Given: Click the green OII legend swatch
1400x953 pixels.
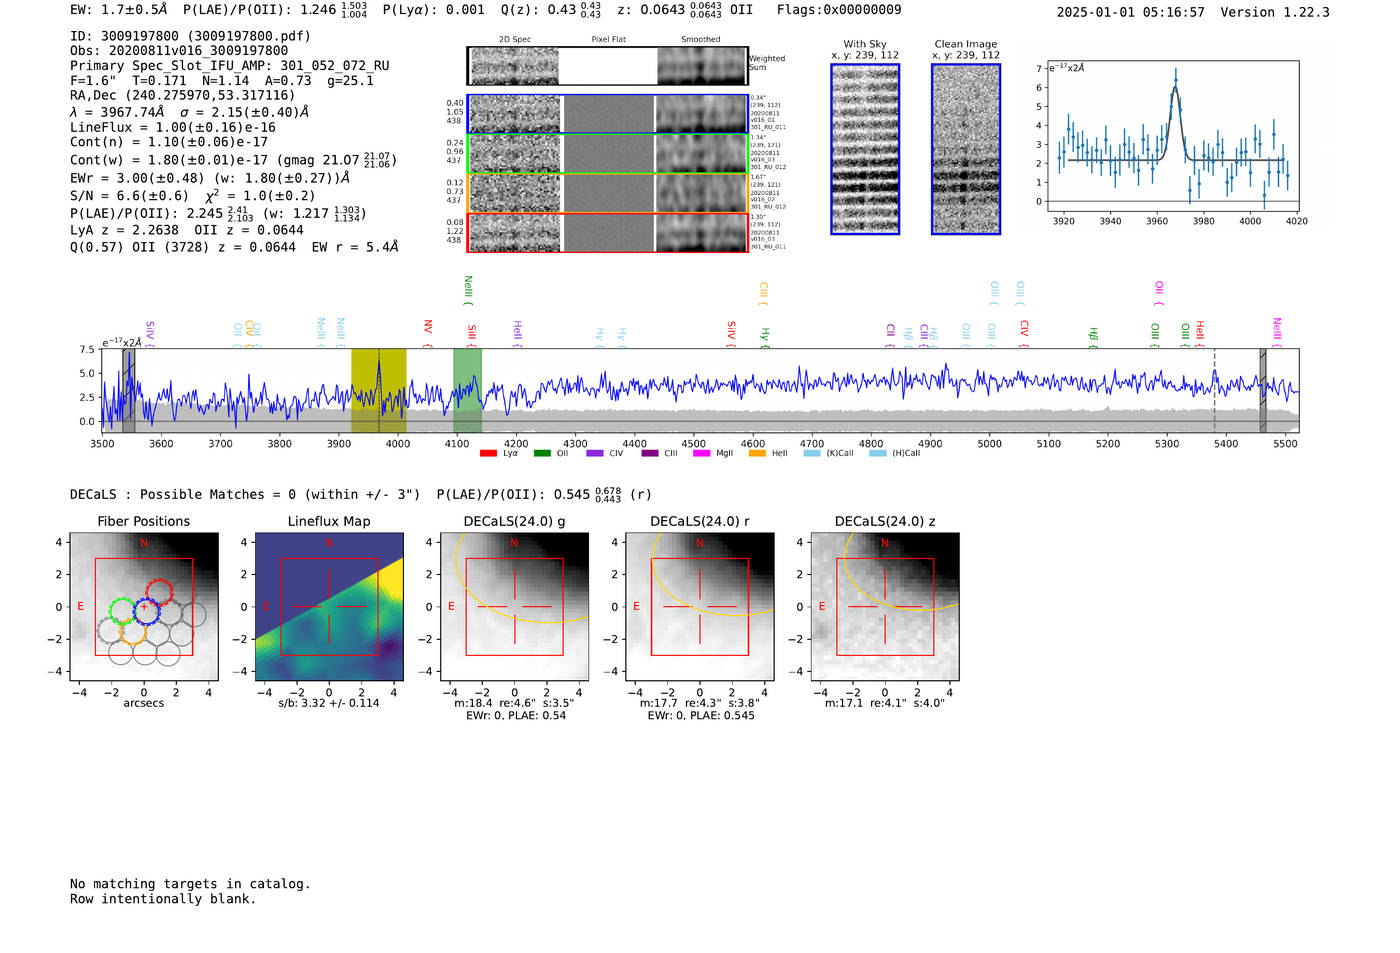Looking at the screenshot, I should tap(541, 453).
